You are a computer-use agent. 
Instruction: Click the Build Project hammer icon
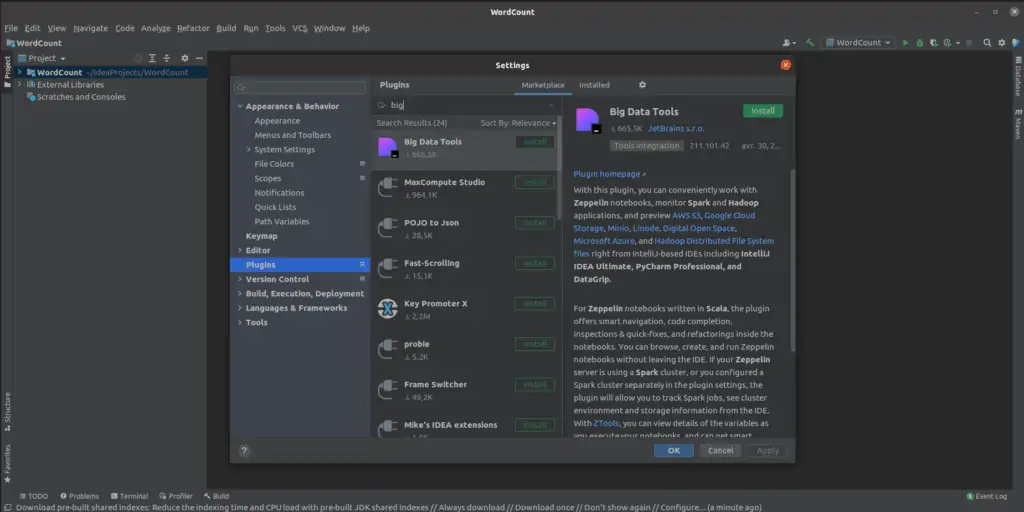(x=810, y=42)
